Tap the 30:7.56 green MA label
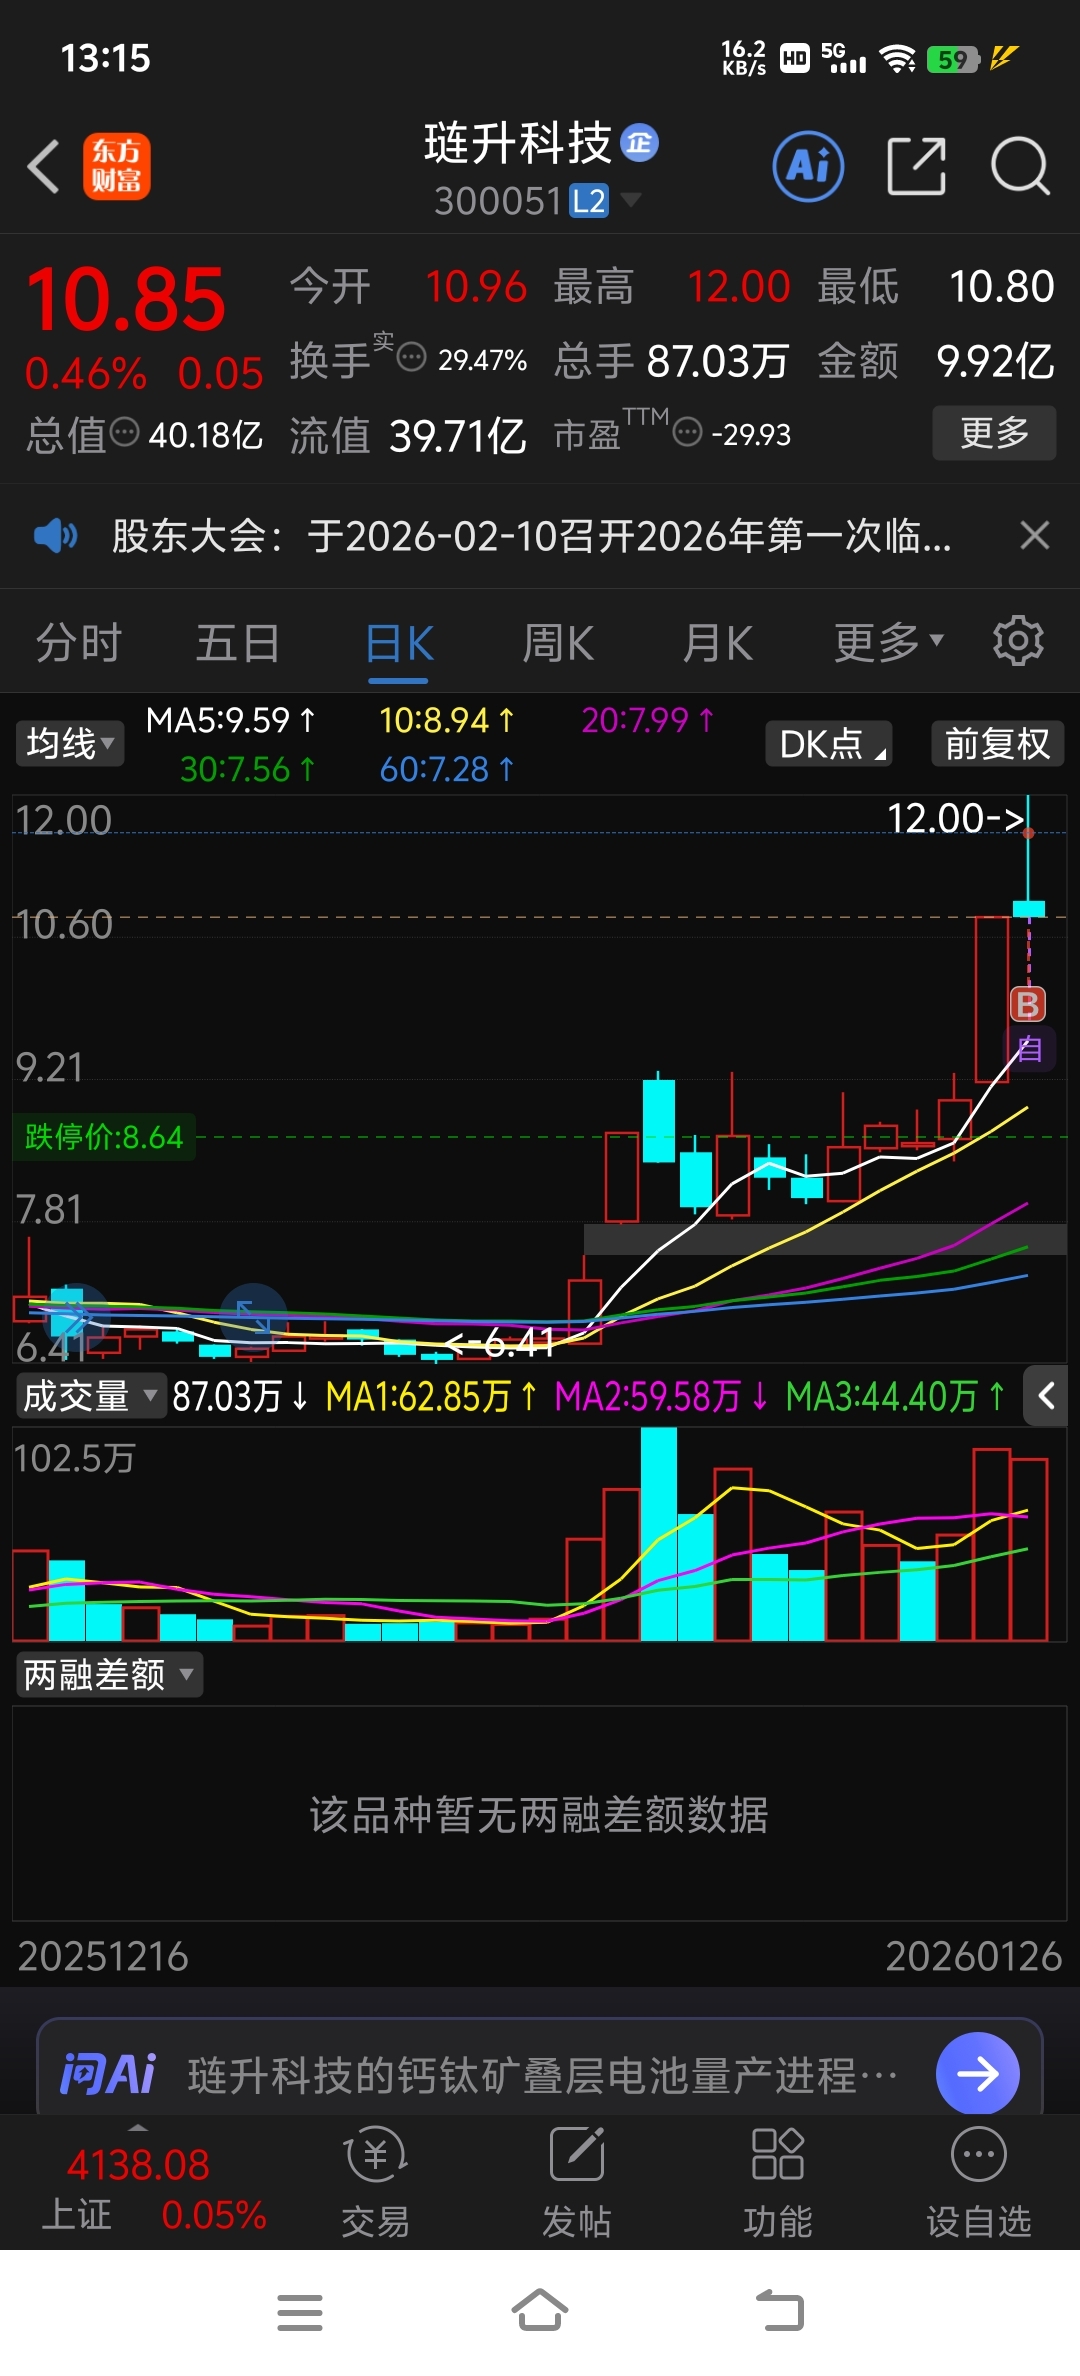The image size is (1080, 2376). 248,769
